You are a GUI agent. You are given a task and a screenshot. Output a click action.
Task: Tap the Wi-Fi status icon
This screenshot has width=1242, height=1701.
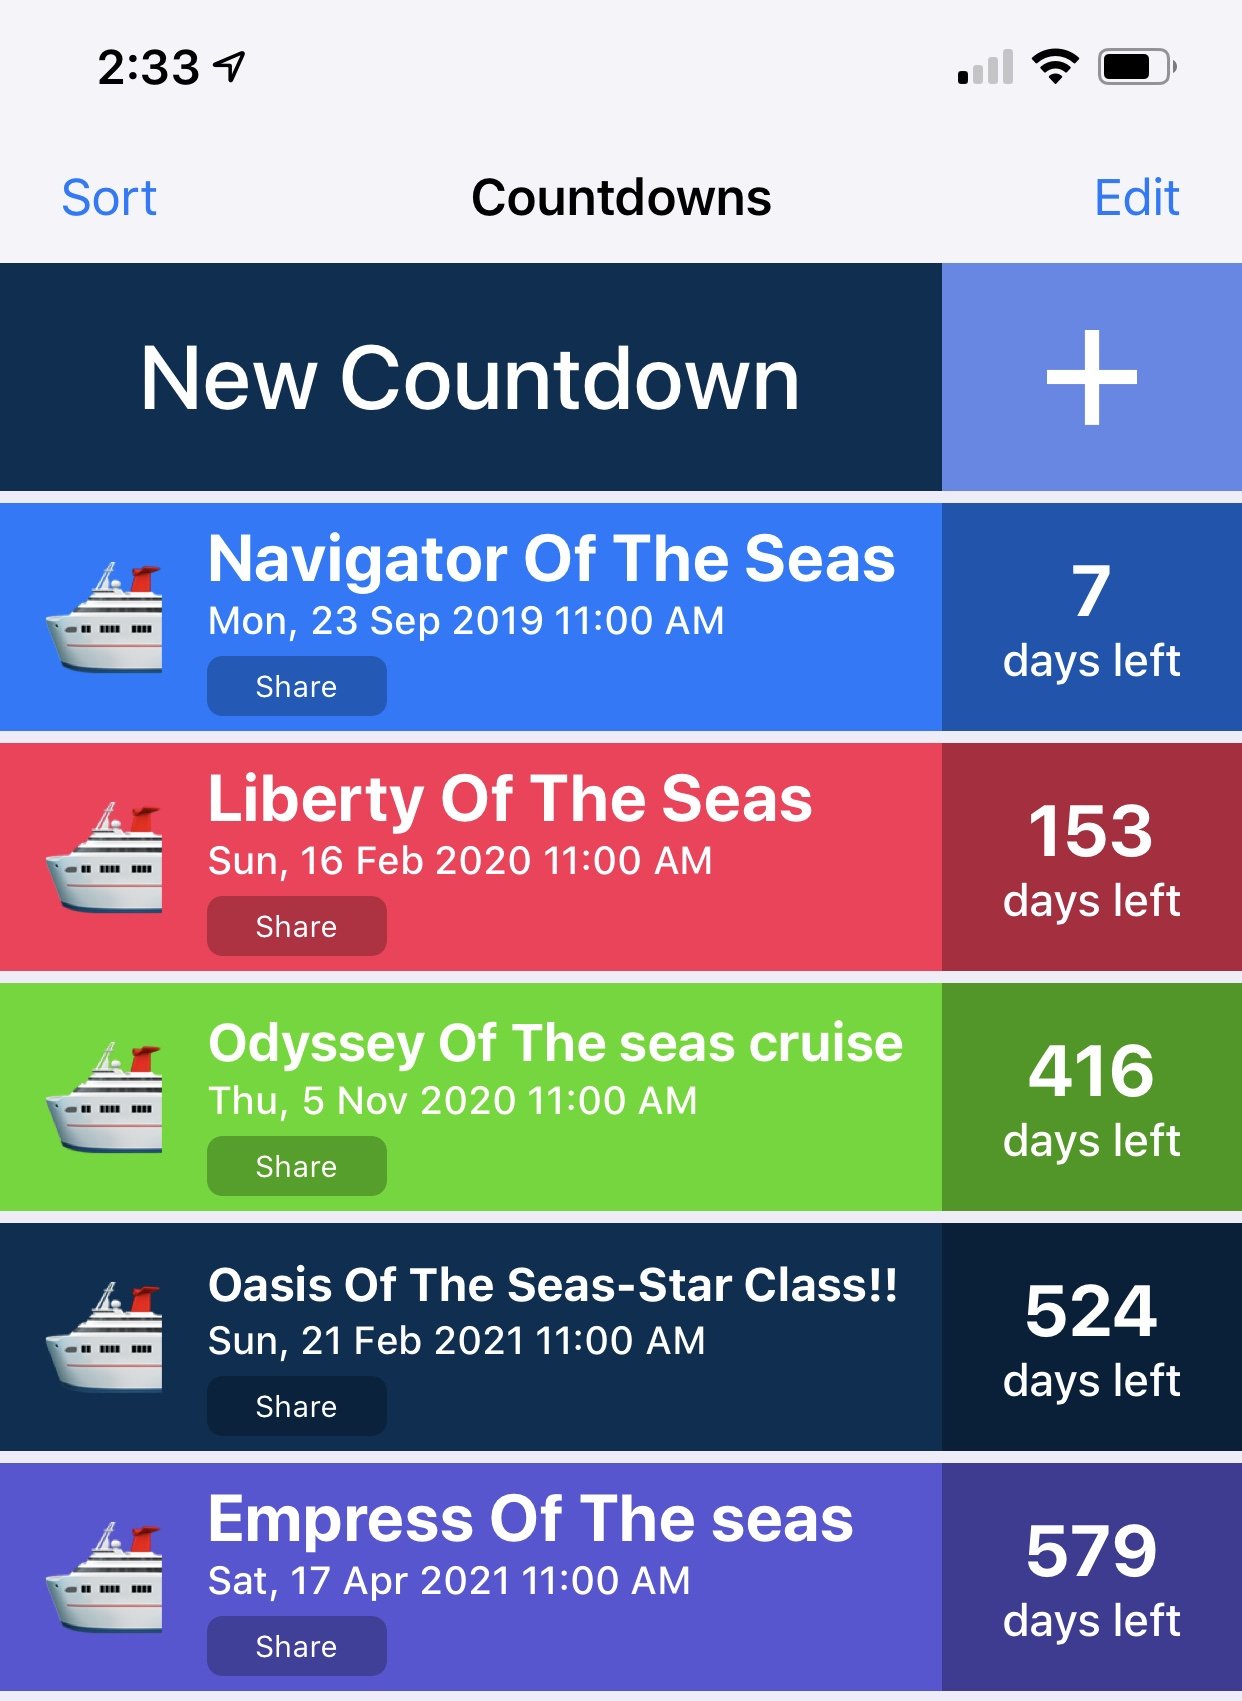[x=1055, y=67]
